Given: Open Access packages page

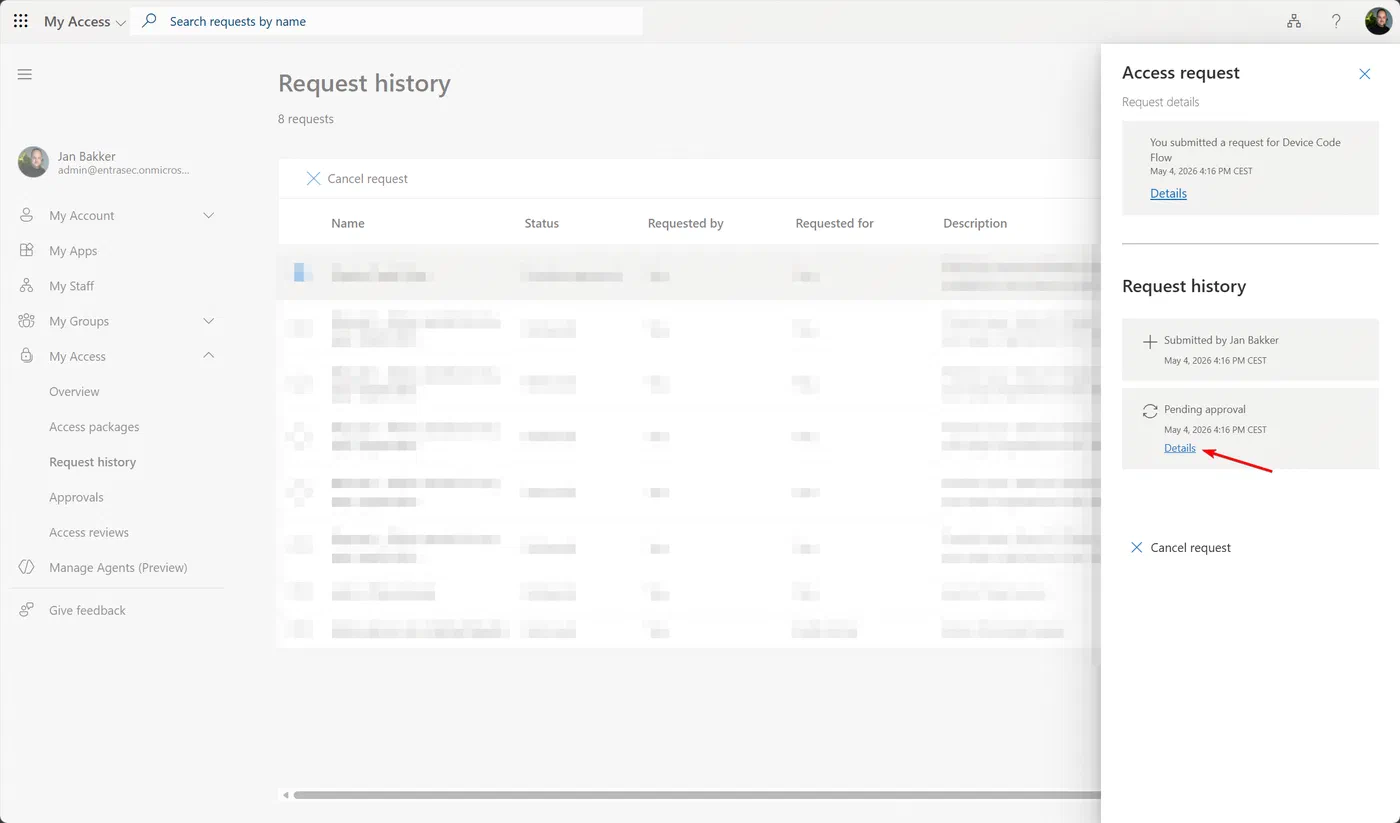Looking at the screenshot, I should pyautogui.click(x=94, y=427).
